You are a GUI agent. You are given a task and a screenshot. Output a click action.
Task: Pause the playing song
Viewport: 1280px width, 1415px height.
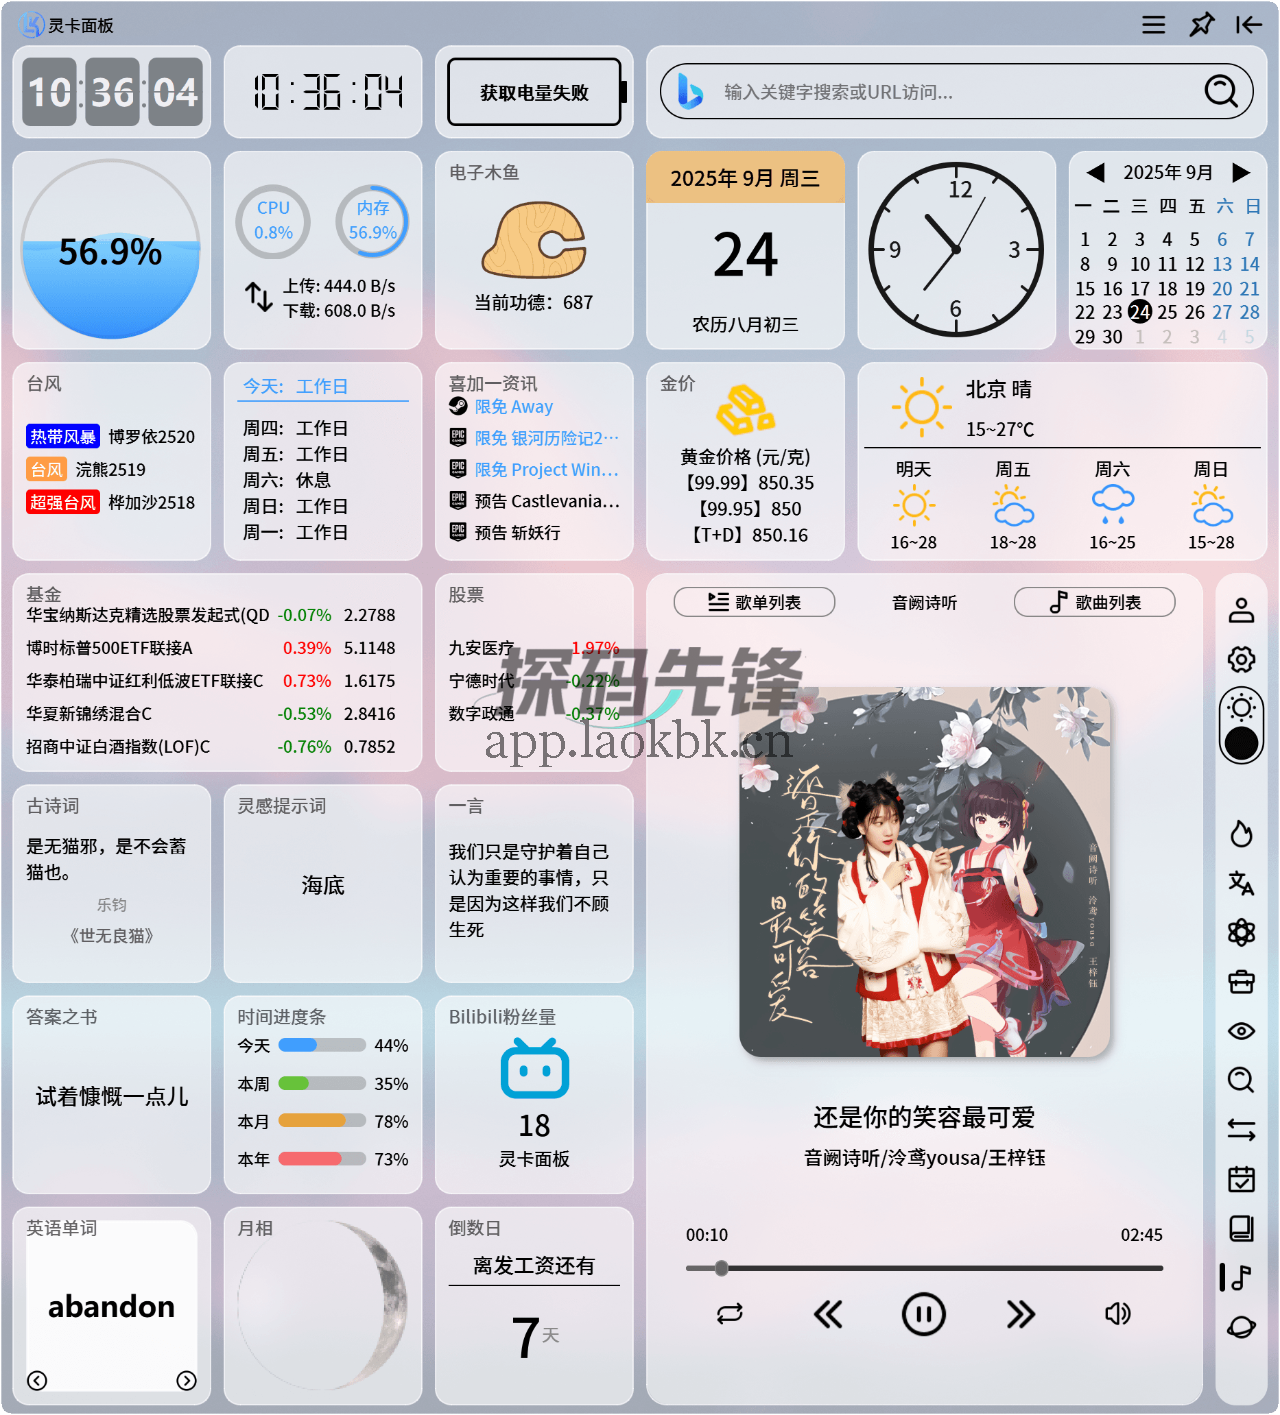click(x=923, y=1315)
